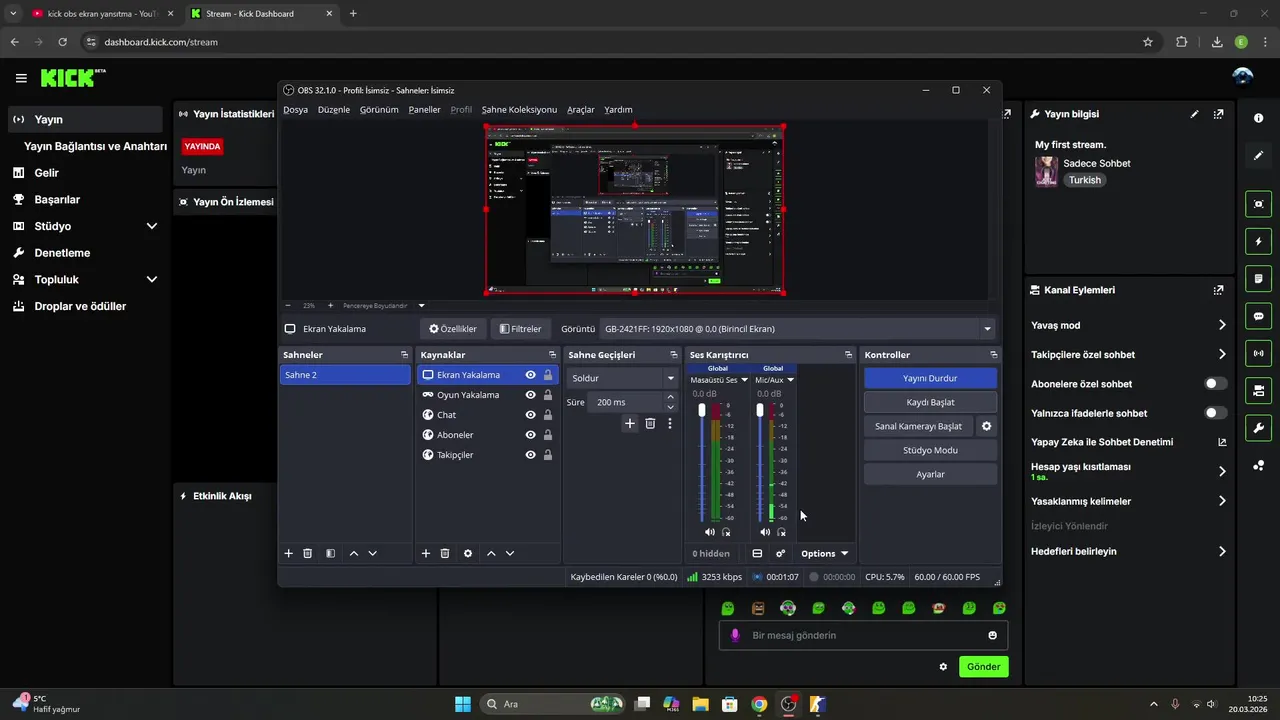Add a new scene in Sahneler panel

pyautogui.click(x=289, y=553)
